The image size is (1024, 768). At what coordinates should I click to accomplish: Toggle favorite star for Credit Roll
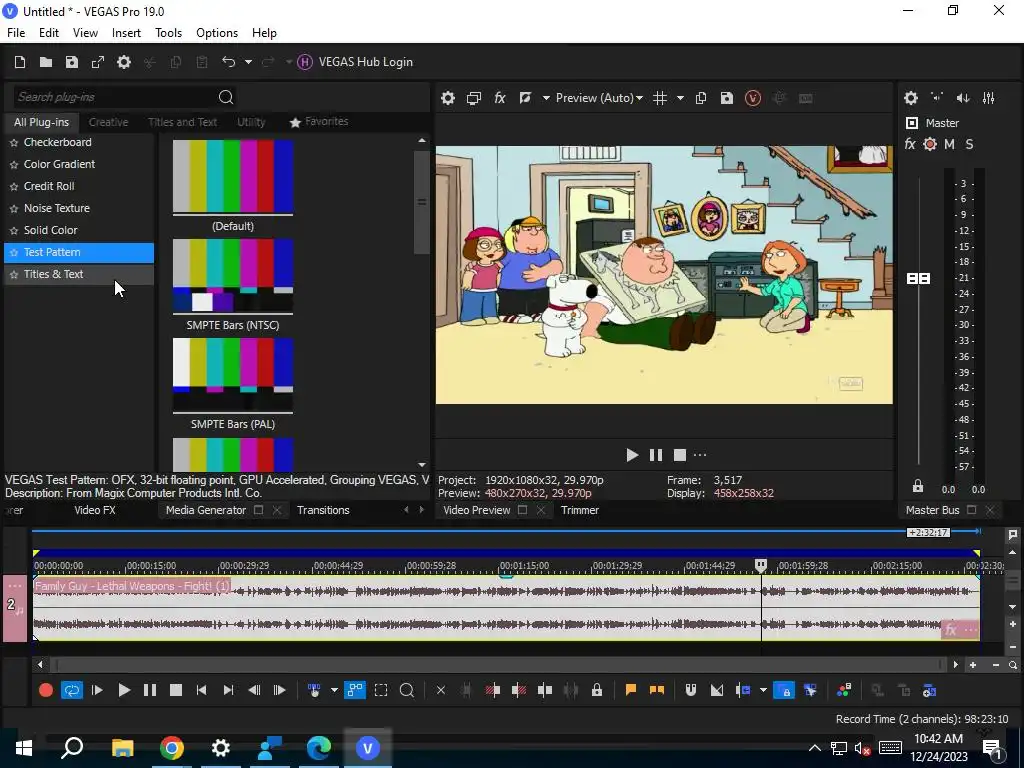[x=14, y=187]
